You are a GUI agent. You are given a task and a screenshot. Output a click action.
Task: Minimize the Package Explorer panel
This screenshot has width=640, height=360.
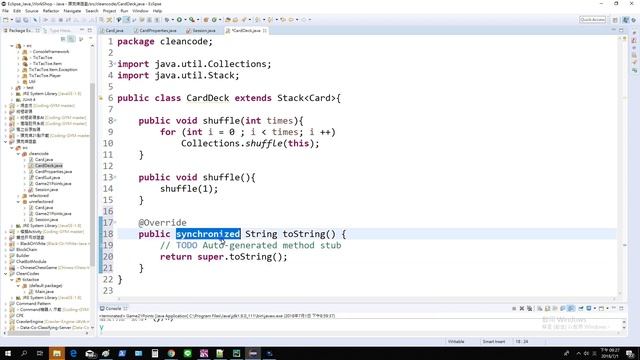pyautogui.click(x=82, y=30)
